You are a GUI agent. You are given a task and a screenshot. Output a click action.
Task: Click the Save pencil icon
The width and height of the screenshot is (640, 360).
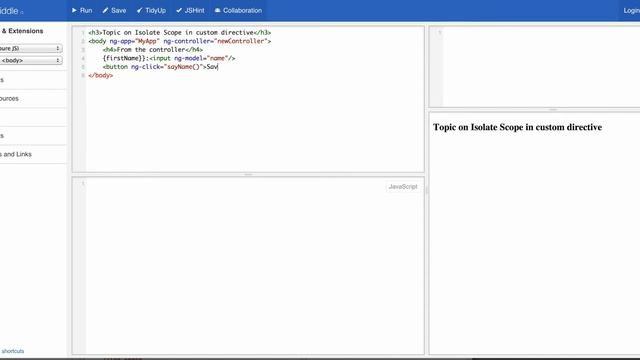(105, 10)
